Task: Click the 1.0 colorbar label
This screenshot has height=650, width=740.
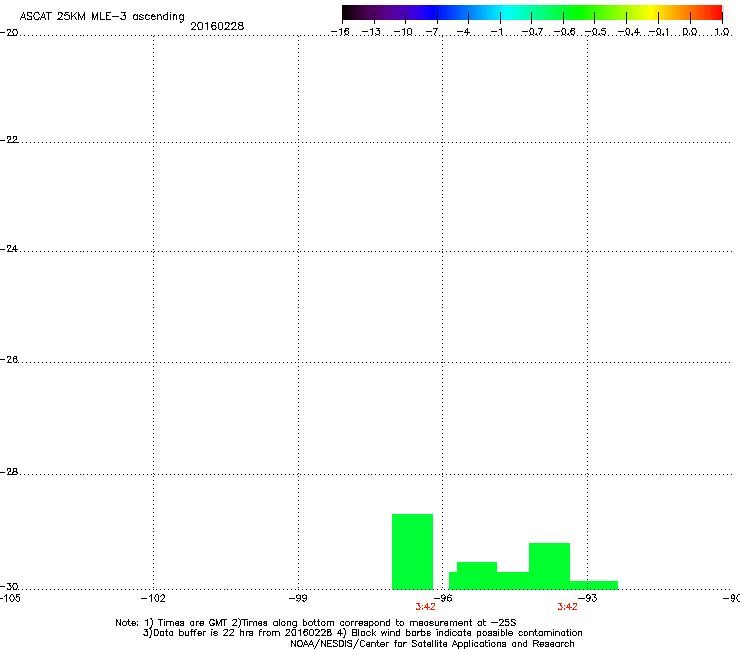Action: (x=722, y=32)
